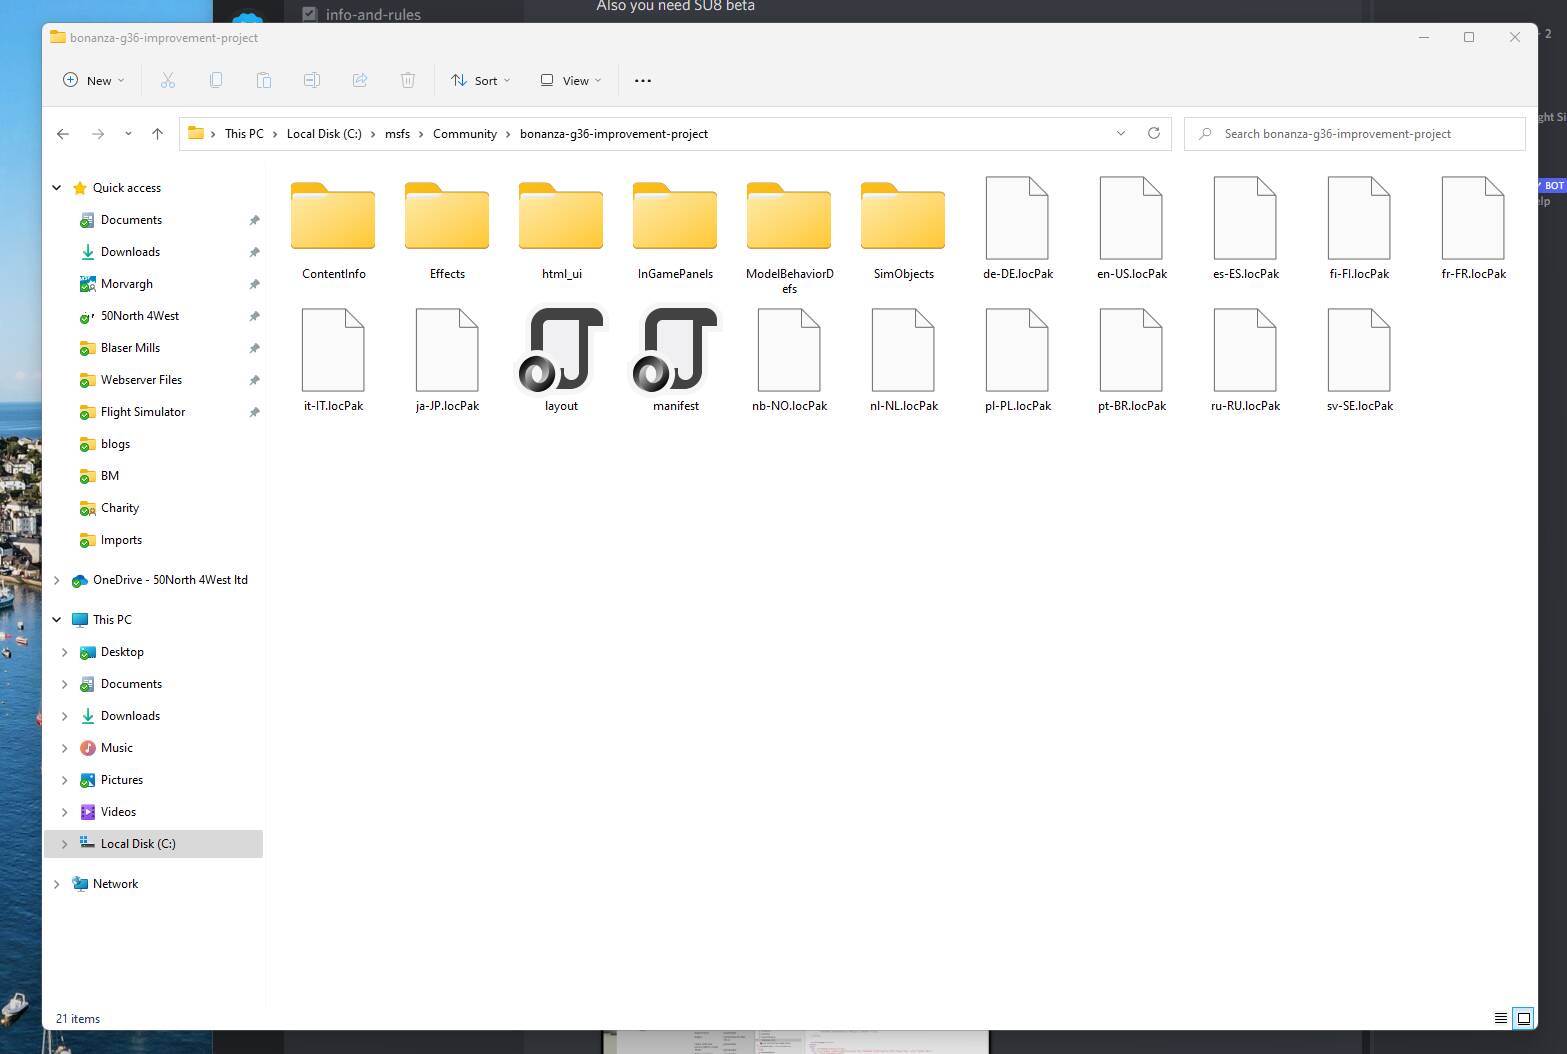Collapse the Quick access section
1567x1054 pixels.
(57, 188)
